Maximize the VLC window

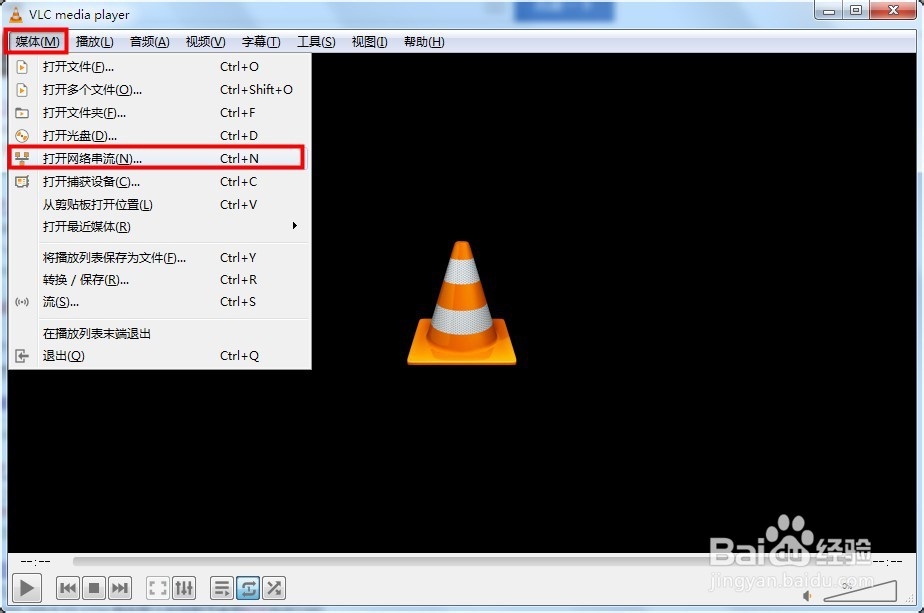(x=856, y=11)
